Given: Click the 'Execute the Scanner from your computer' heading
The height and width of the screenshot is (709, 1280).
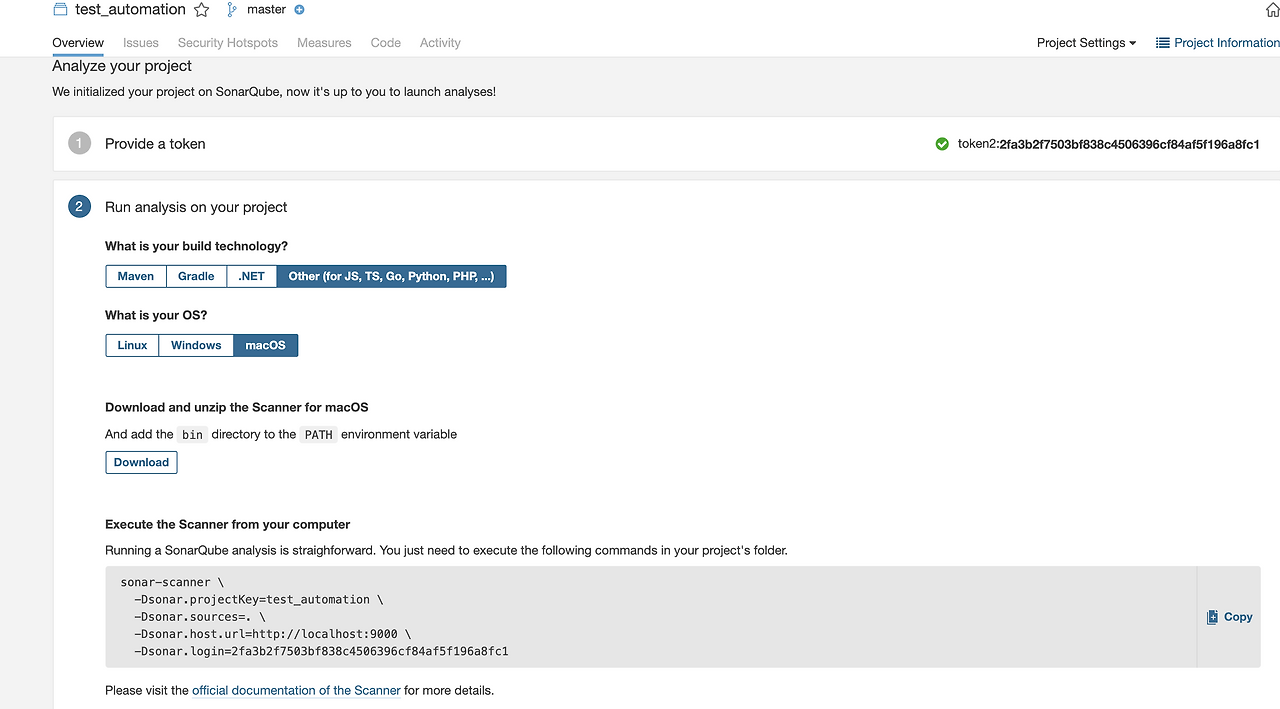Looking at the screenshot, I should click(x=228, y=524).
